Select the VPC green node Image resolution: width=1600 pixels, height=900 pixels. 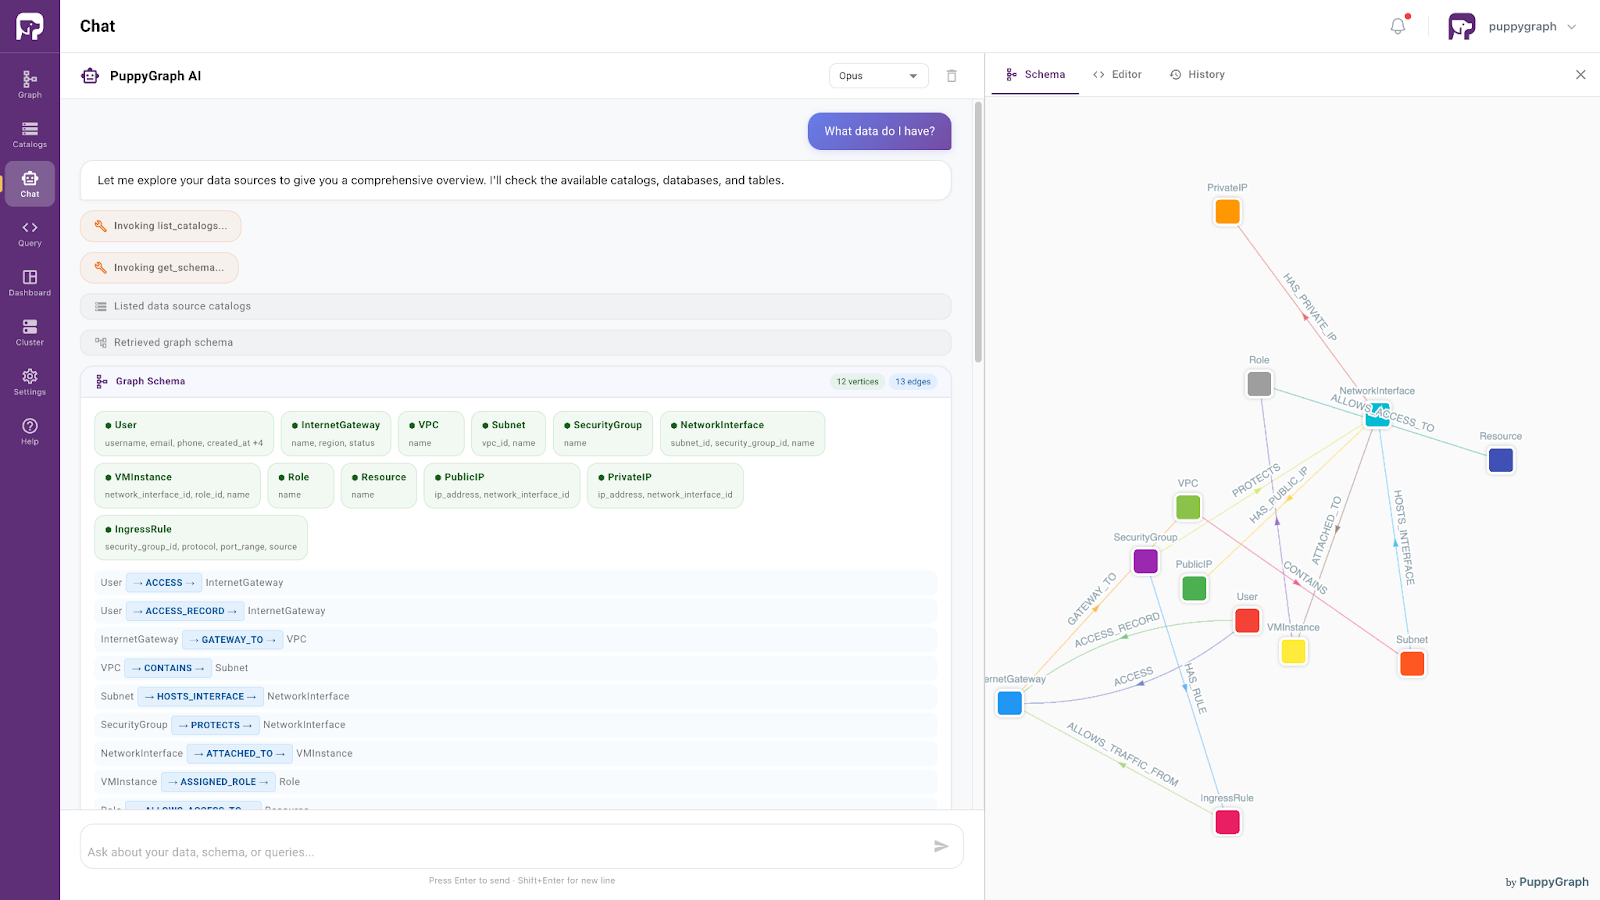tap(1188, 507)
